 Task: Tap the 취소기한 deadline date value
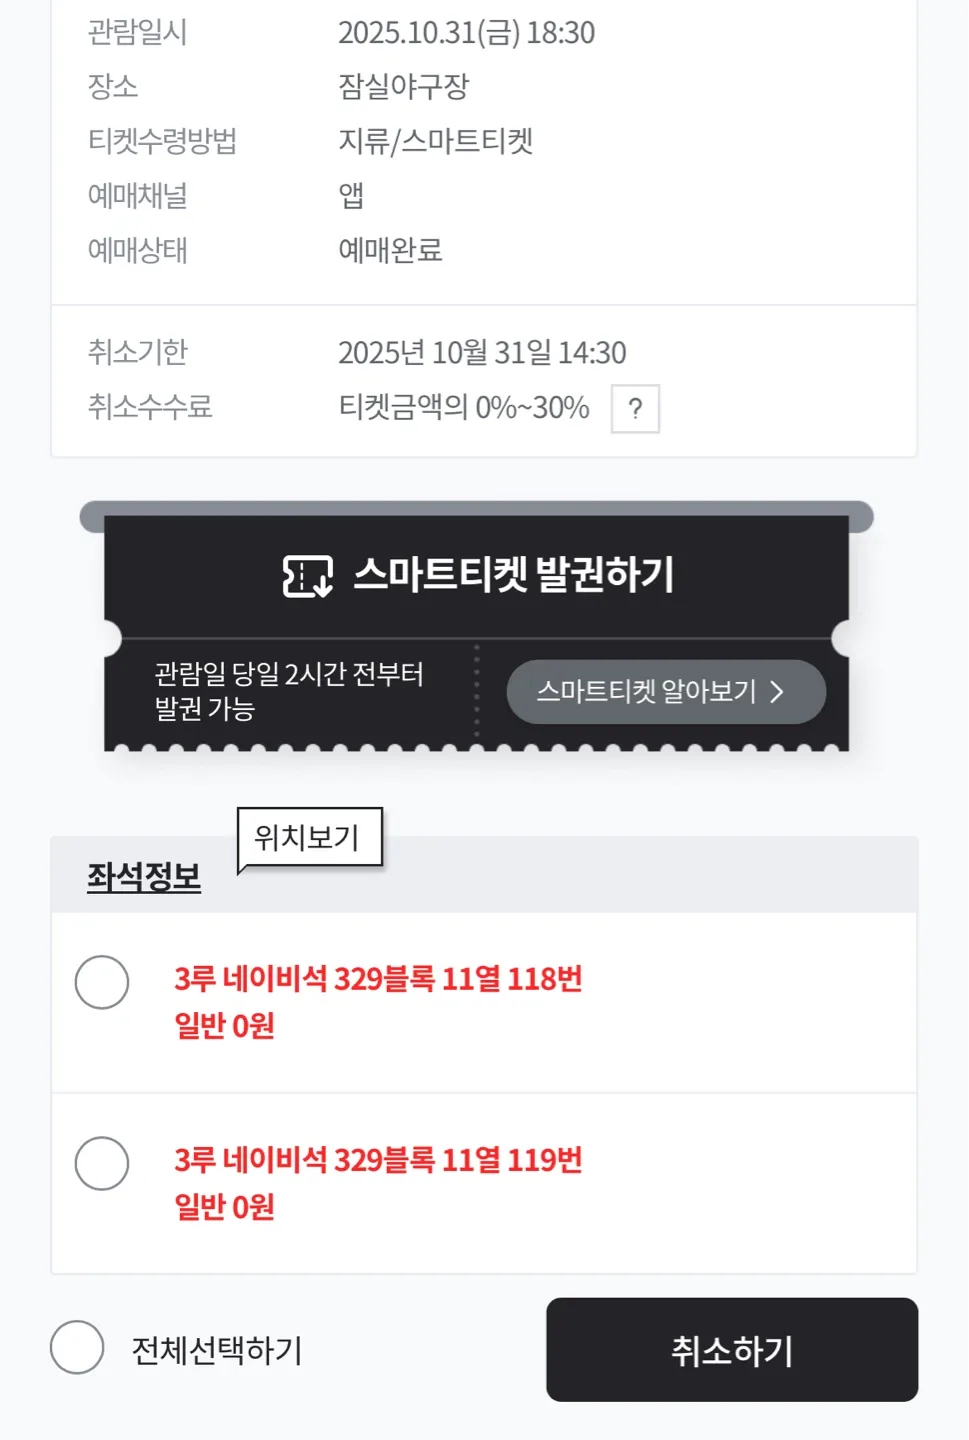pos(482,353)
